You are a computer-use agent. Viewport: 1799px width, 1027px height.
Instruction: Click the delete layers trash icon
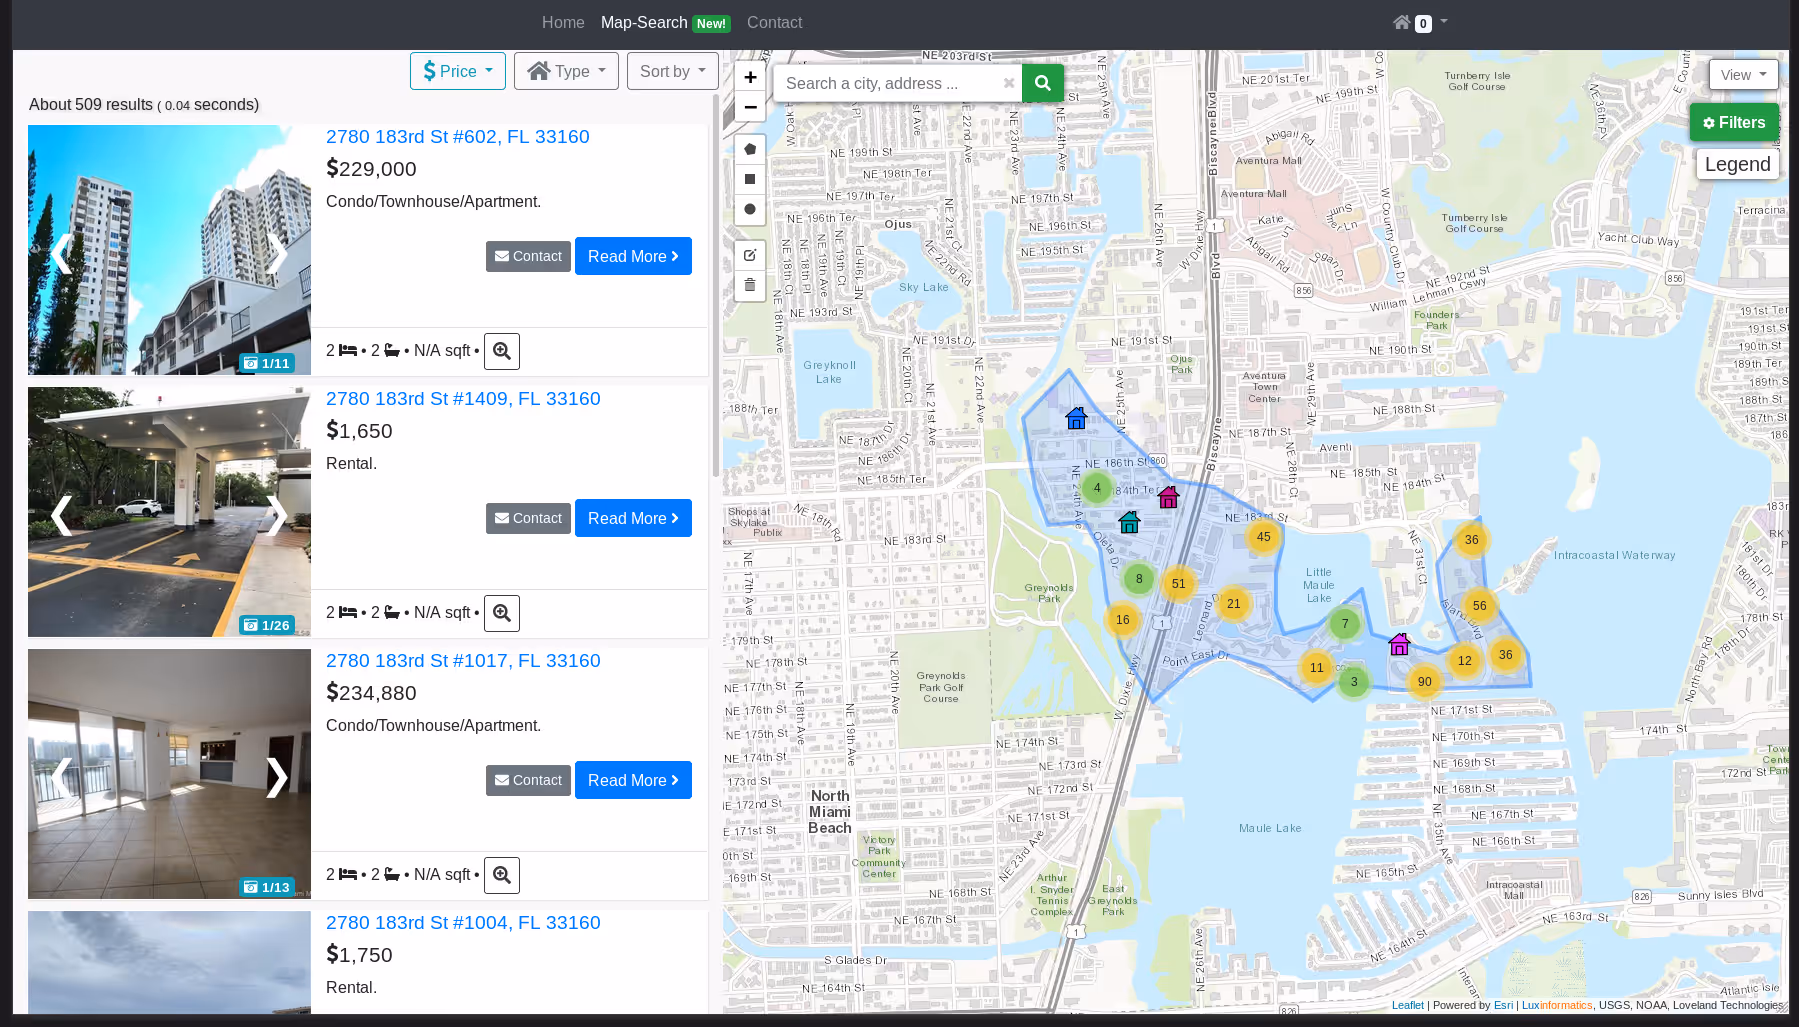pyautogui.click(x=750, y=285)
